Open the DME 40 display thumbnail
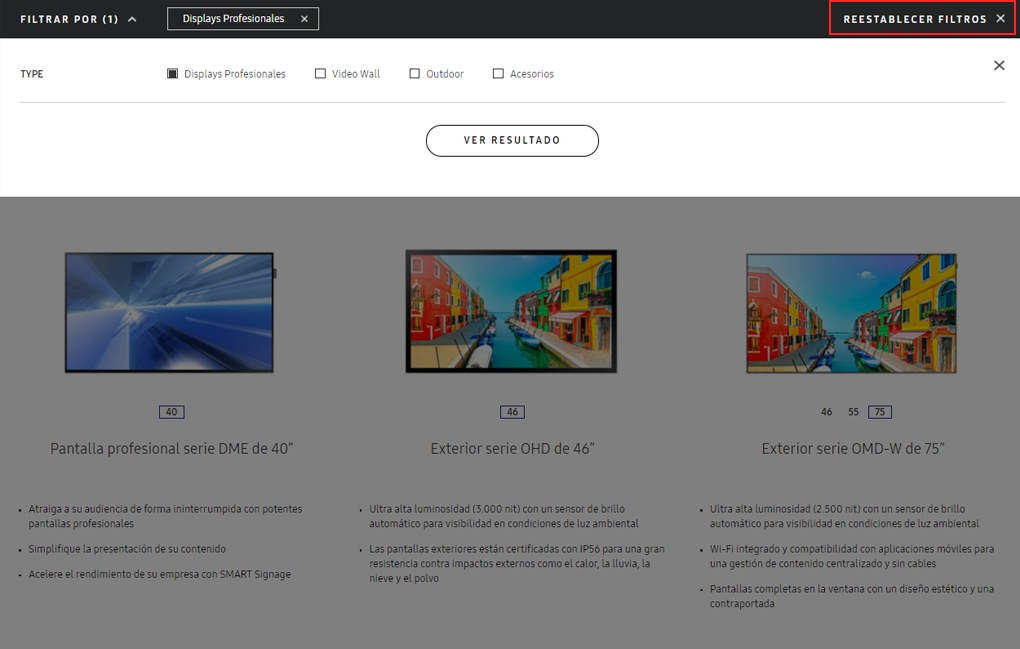The height and width of the screenshot is (649, 1020). (x=170, y=313)
